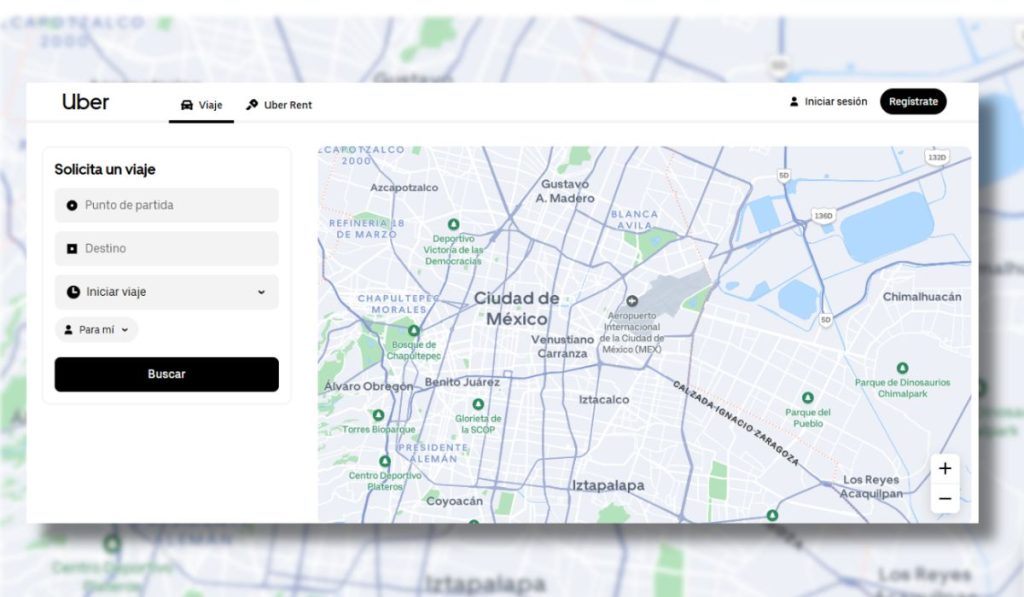
Task: Click the Glorieta de la SCOP marker
Action: (478, 404)
